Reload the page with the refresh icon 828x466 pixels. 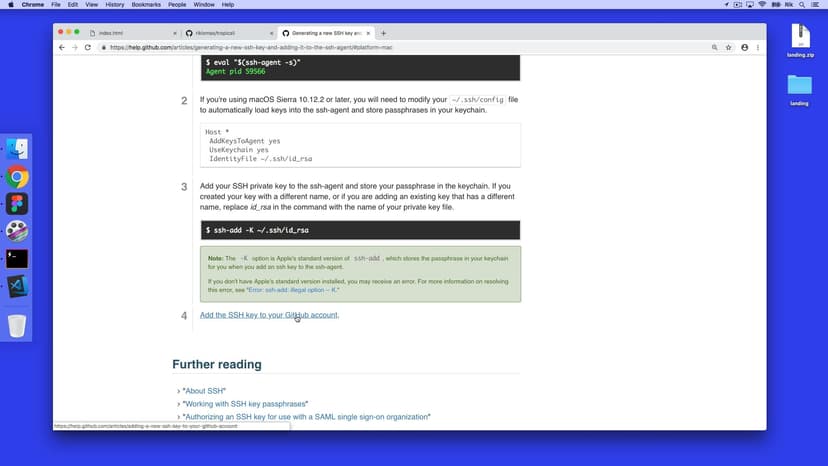(x=88, y=47)
